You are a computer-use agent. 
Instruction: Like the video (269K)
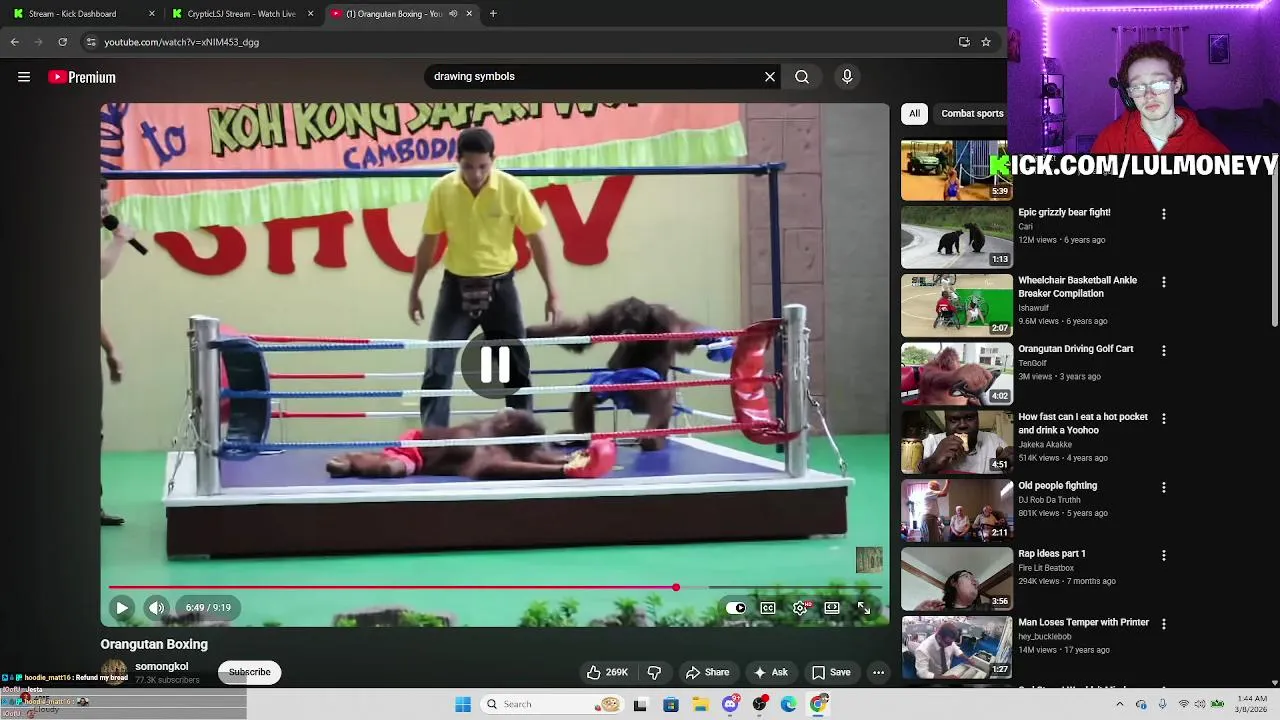607,672
